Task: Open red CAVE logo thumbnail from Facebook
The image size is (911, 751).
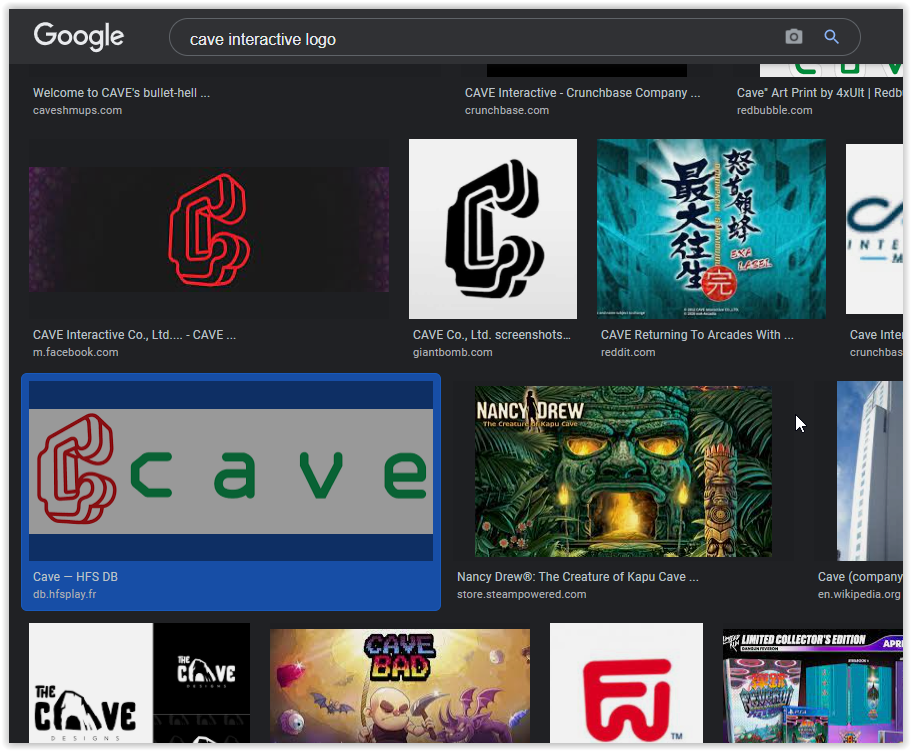Action: (209, 229)
